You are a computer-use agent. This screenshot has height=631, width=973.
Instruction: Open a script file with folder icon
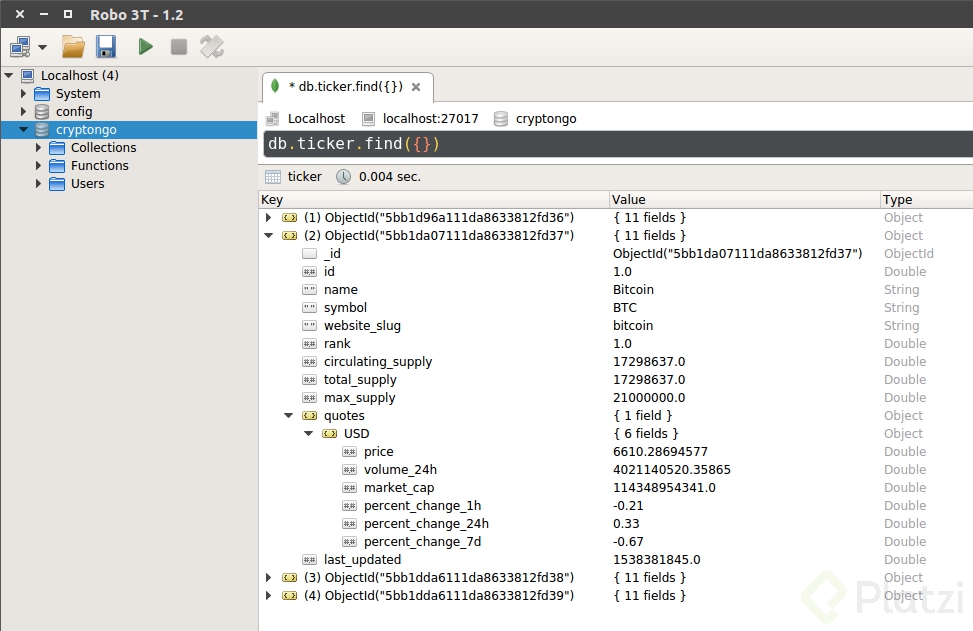(73, 46)
